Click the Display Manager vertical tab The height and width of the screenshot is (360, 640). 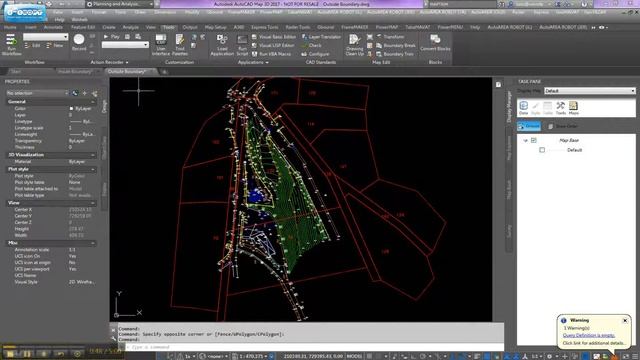pyautogui.click(x=509, y=106)
